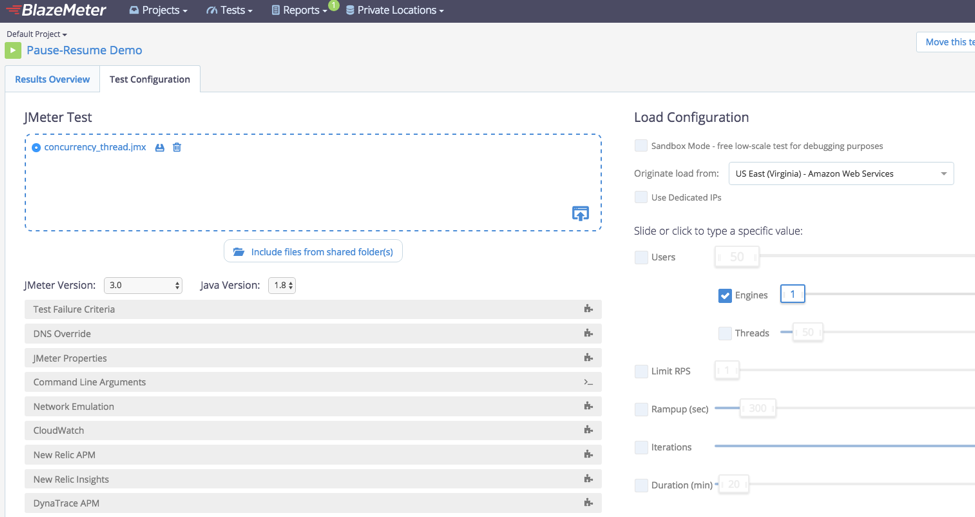Image resolution: width=975 pixels, height=517 pixels.
Task: Uncheck the Engines checkbox
Action: click(x=725, y=295)
